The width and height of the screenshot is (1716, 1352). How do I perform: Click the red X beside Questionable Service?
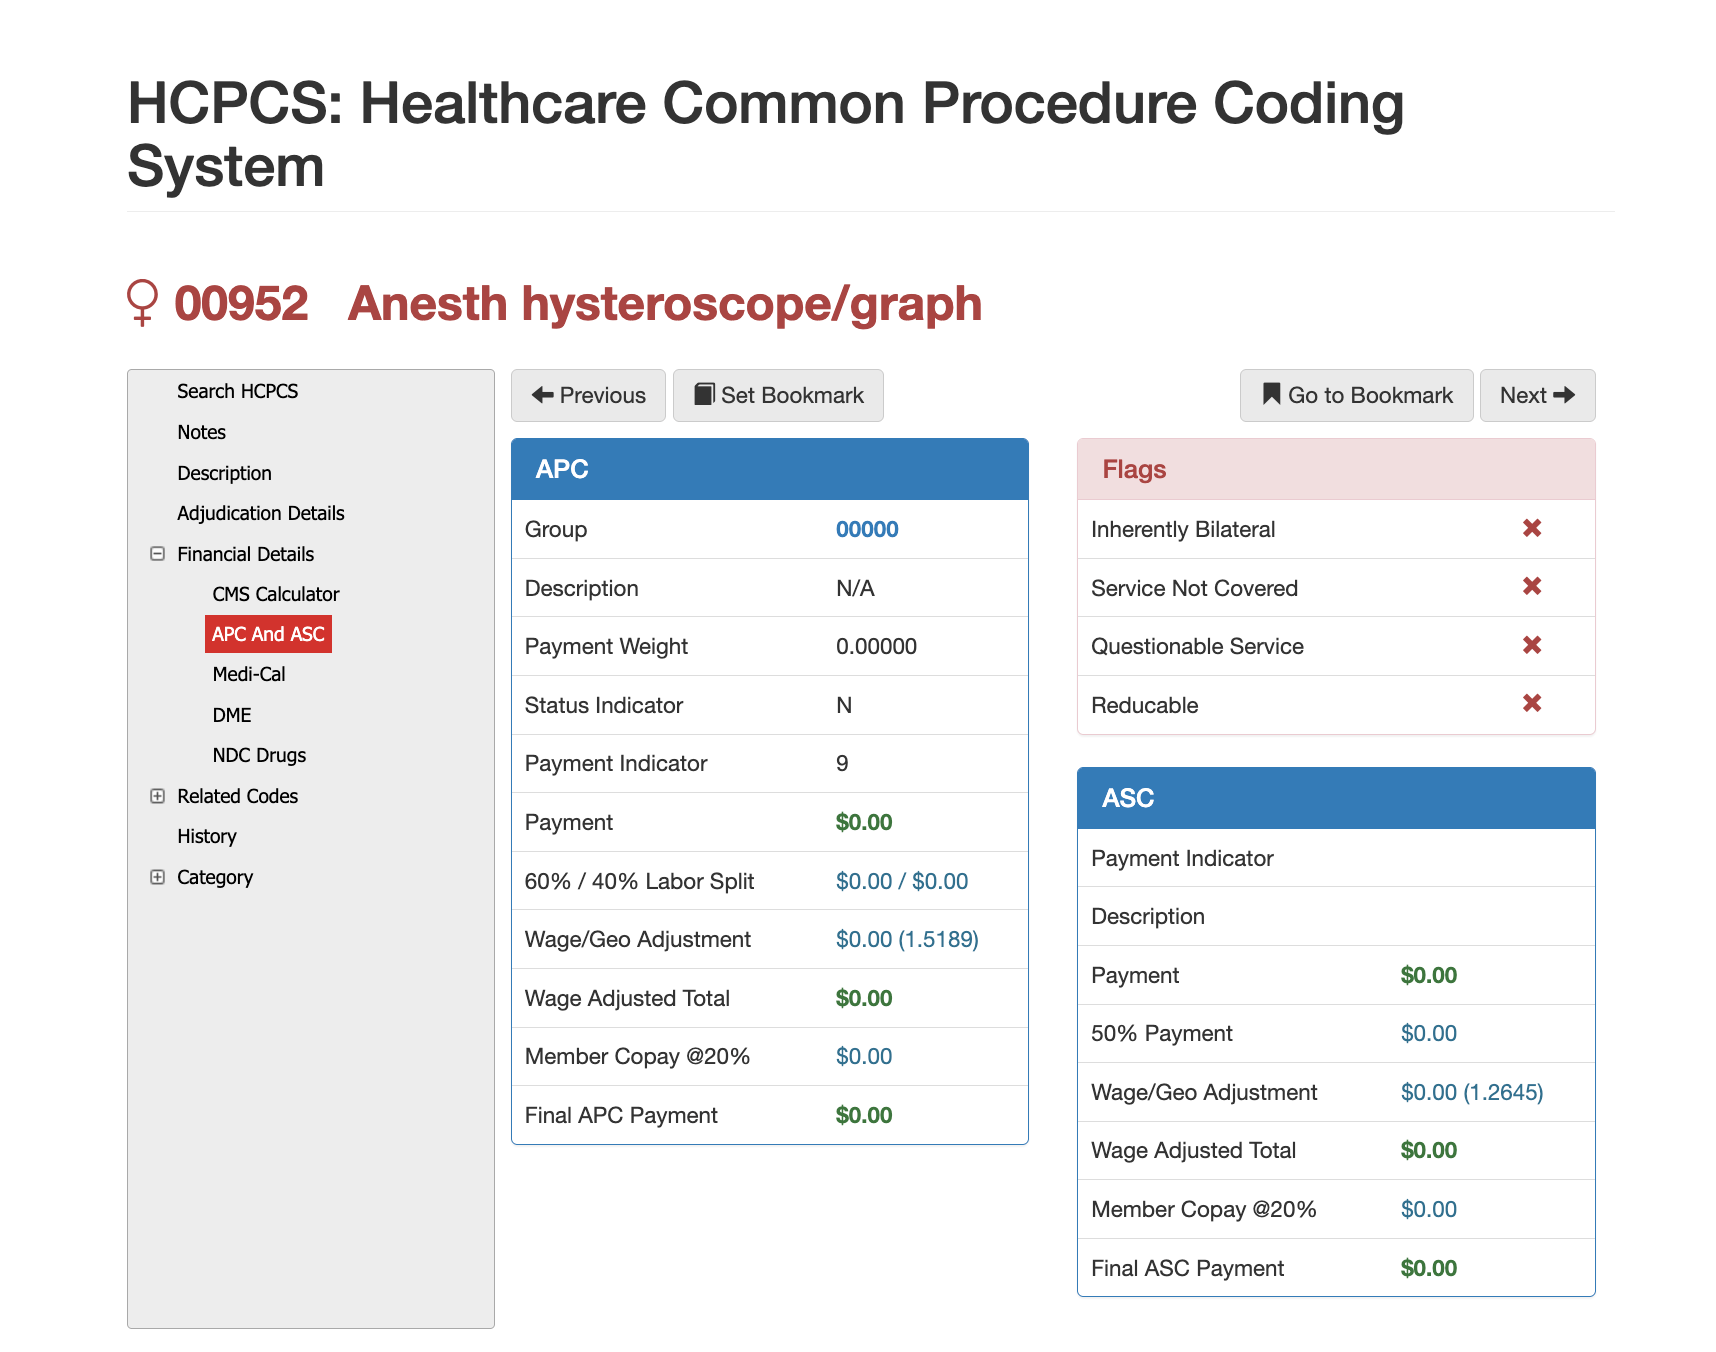[1531, 645]
